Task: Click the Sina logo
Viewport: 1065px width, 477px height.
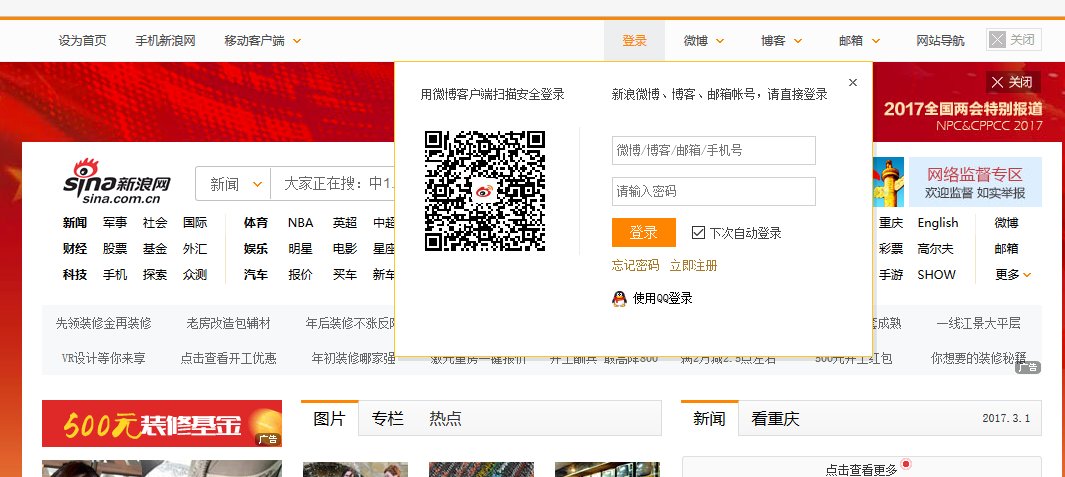Action: point(117,181)
